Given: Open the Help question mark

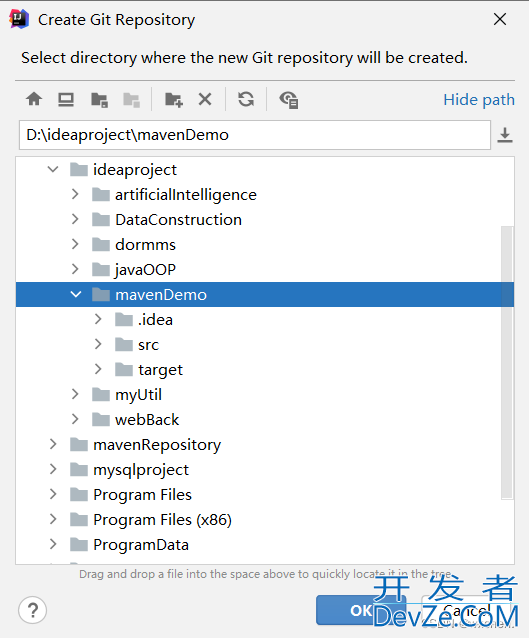Looking at the screenshot, I should coord(33,610).
